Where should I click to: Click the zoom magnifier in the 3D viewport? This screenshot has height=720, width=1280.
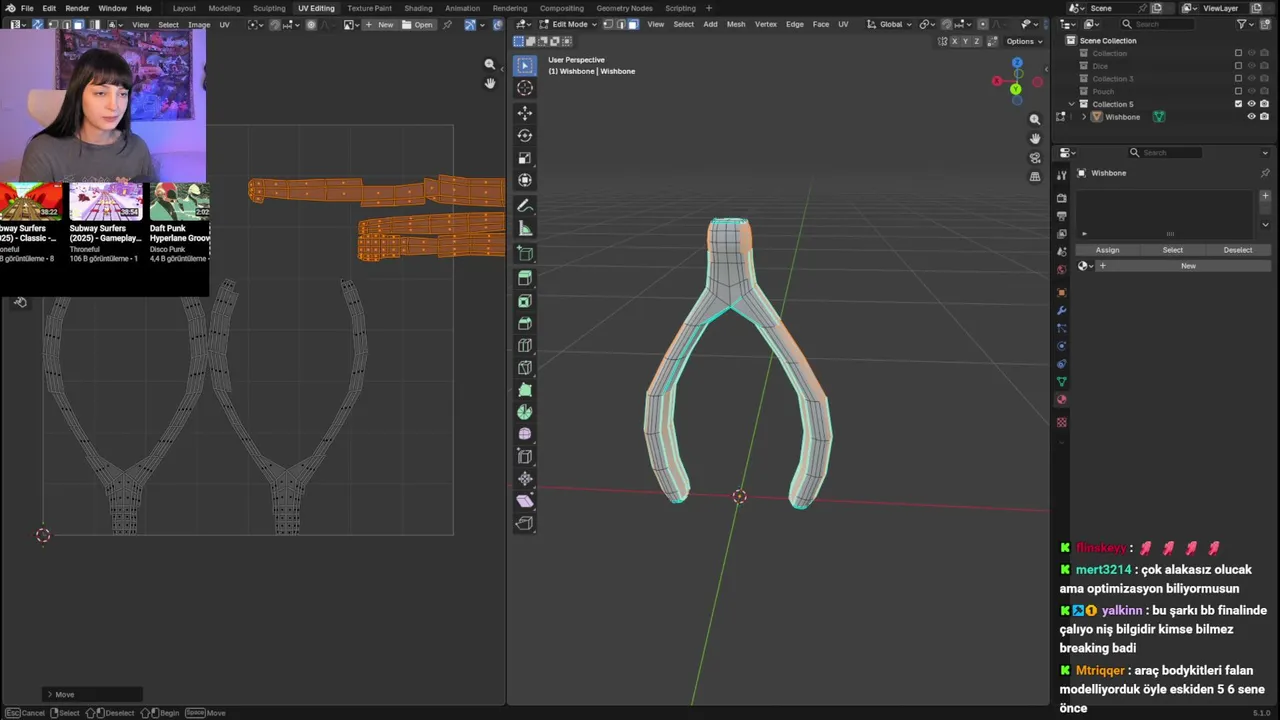[x=1035, y=119]
